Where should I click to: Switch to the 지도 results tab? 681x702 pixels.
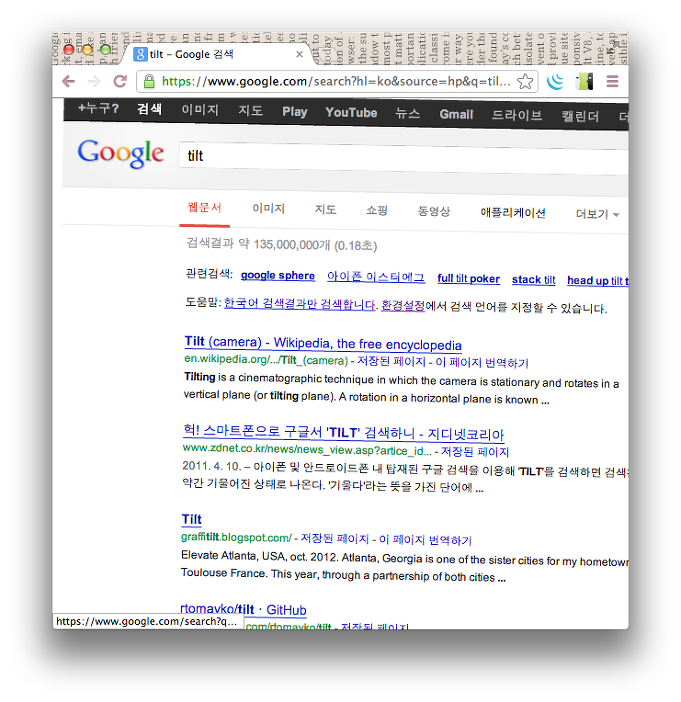(x=325, y=210)
